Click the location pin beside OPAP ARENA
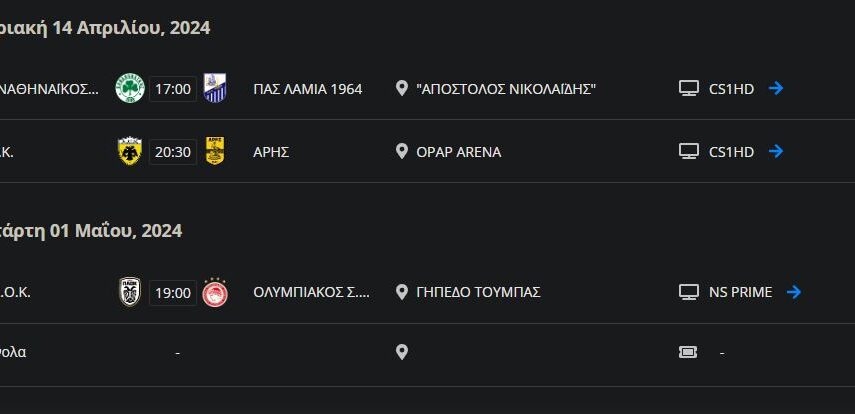Image resolution: width=855 pixels, height=414 pixels. click(402, 151)
